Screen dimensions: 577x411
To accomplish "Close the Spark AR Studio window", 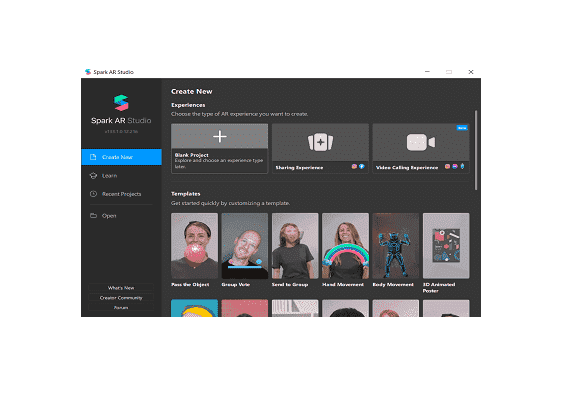I will coord(471,72).
